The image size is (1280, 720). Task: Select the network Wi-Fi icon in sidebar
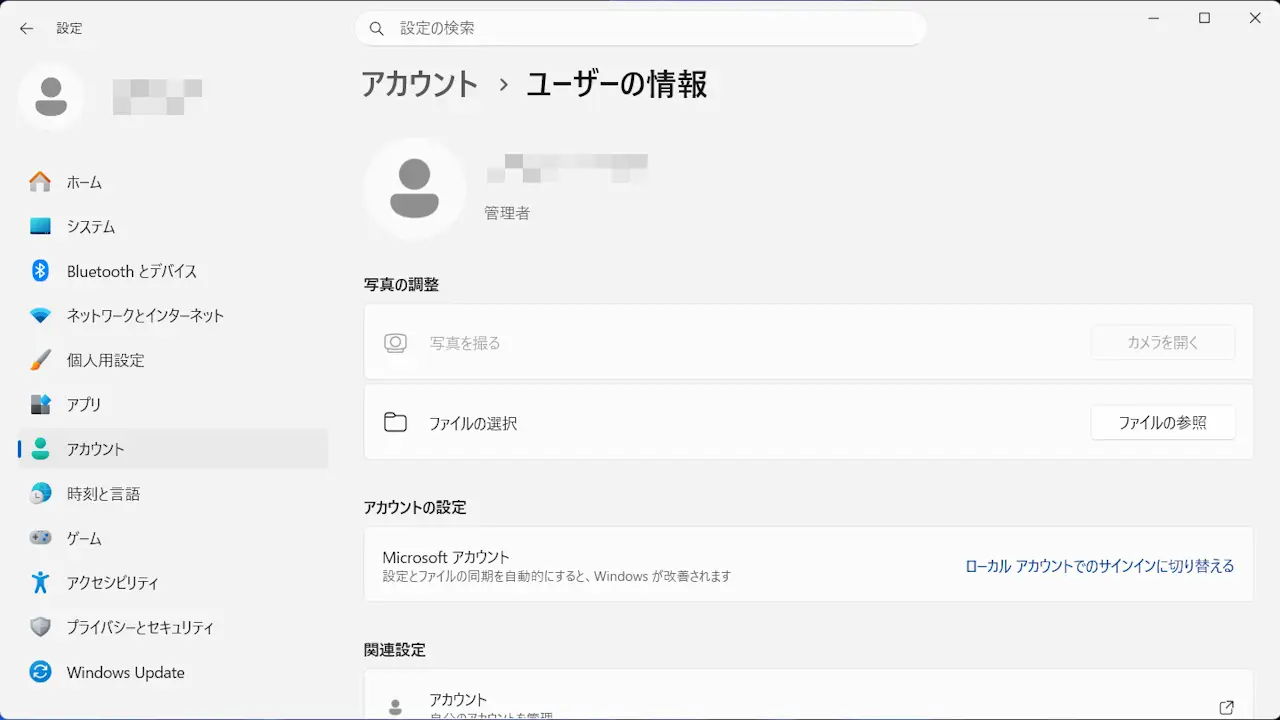[40, 316]
